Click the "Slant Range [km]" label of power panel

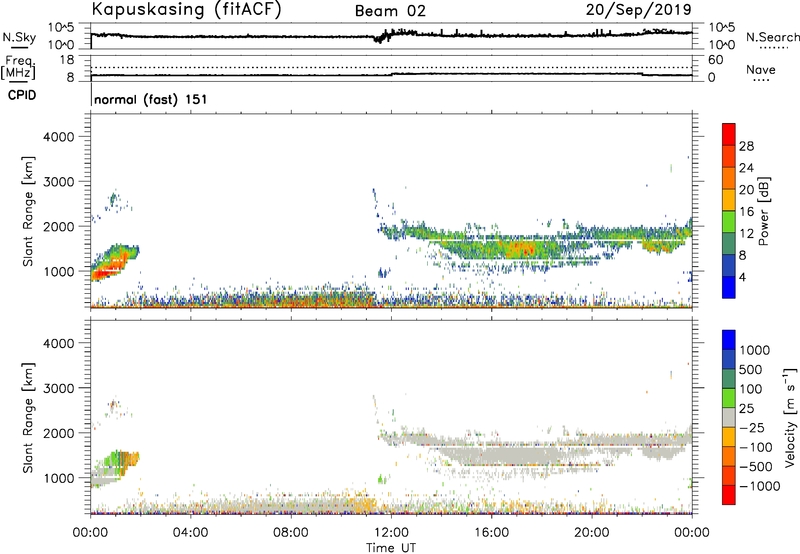coord(28,211)
